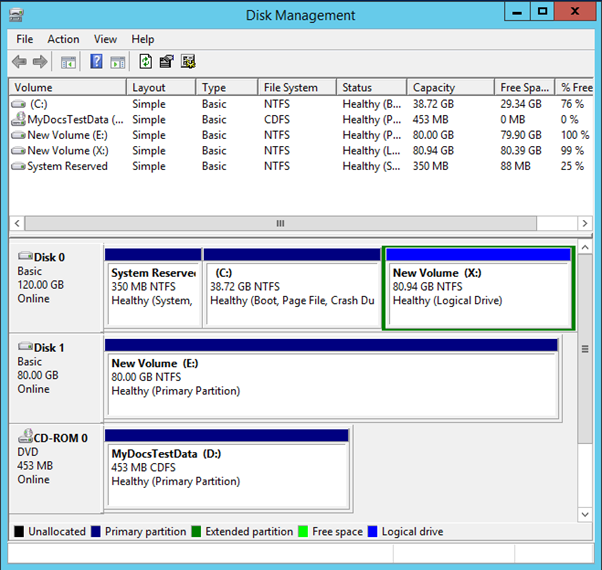Click the black Unallocated legend swatch

19,531
